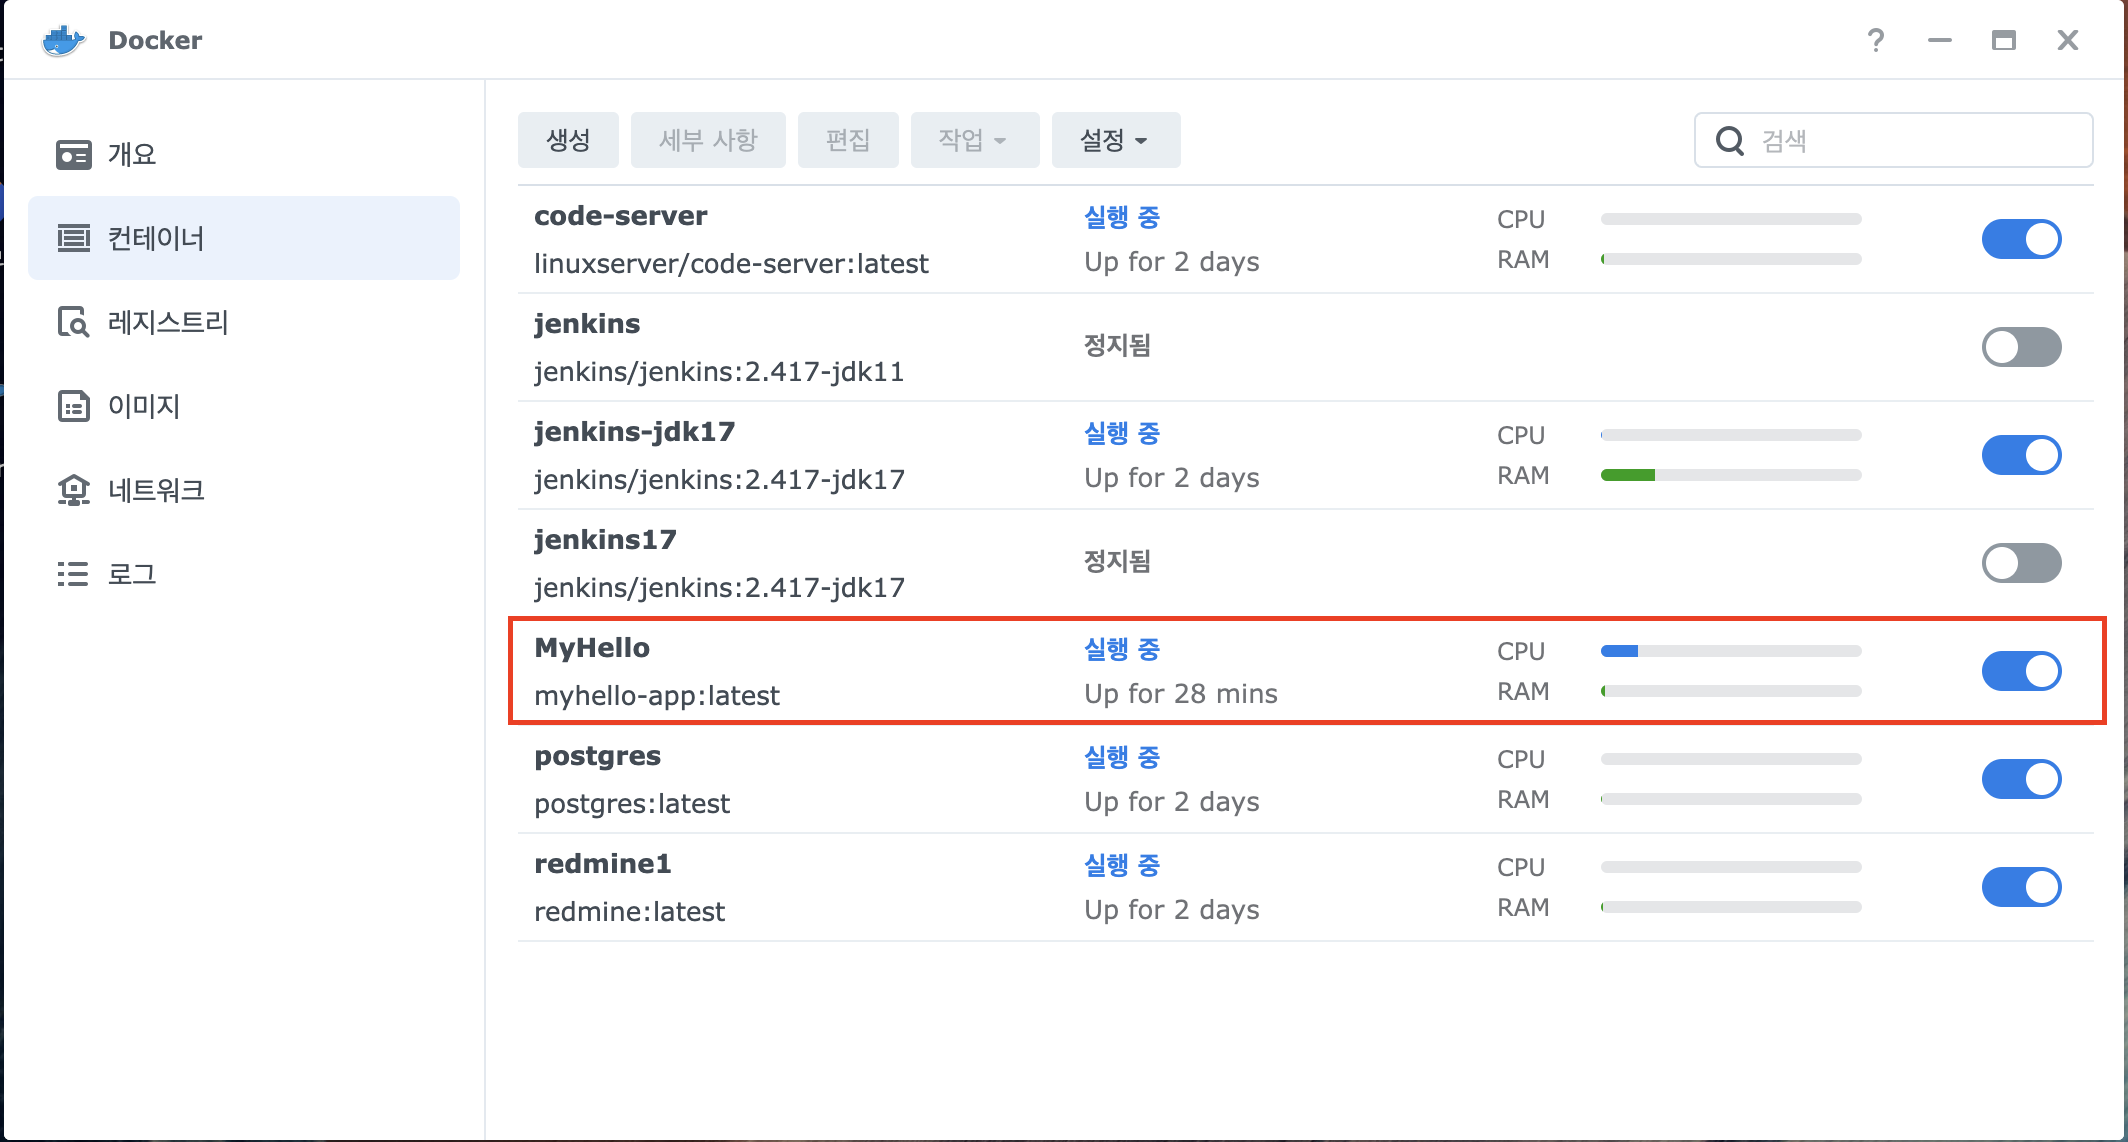The width and height of the screenshot is (2128, 1142).
Task: Click the MyHello CPU usage bar
Action: [x=1730, y=652]
